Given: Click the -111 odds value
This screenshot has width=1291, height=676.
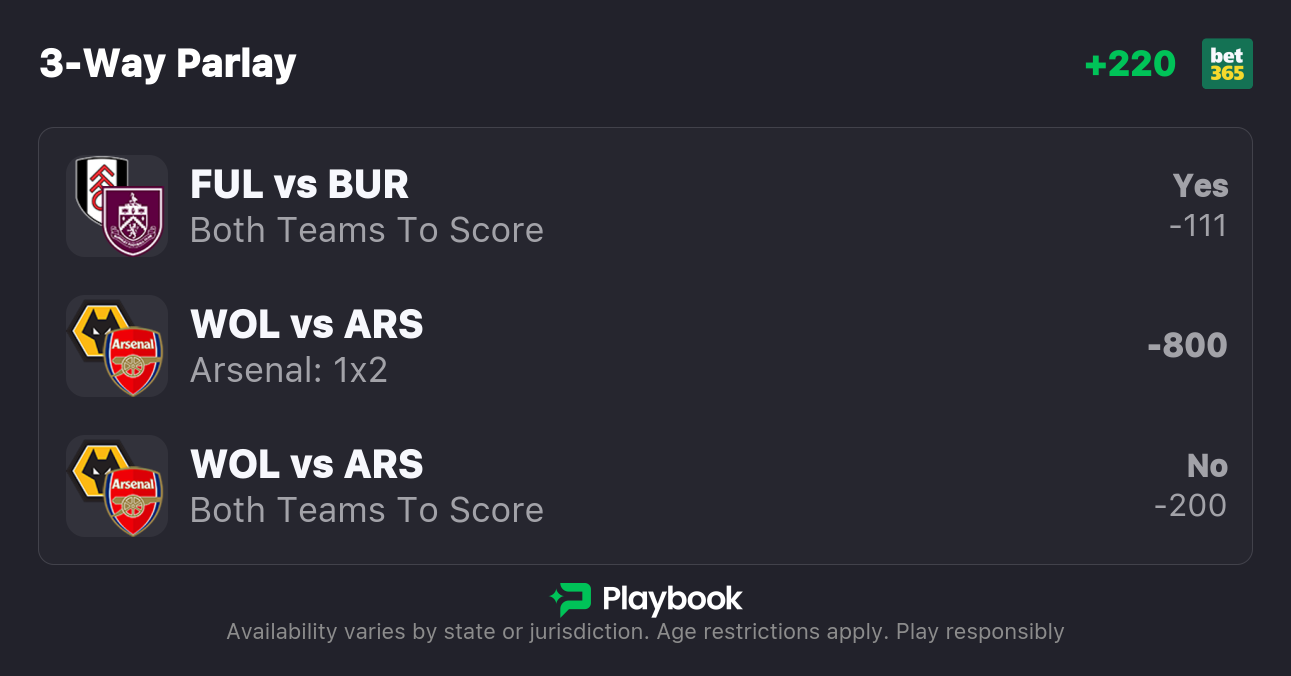Looking at the screenshot, I should [1198, 226].
